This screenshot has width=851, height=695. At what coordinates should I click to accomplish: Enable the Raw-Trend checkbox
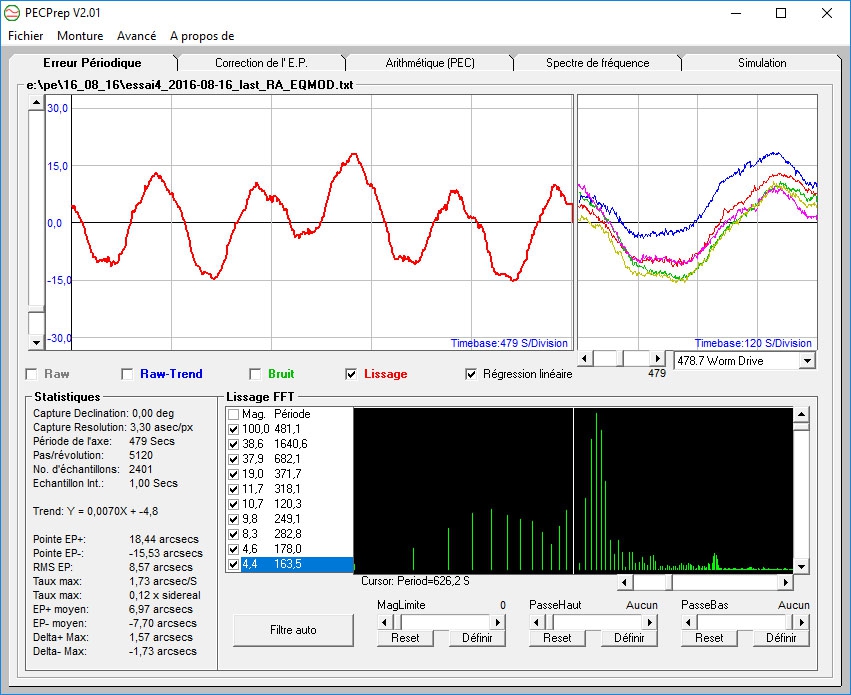127,374
